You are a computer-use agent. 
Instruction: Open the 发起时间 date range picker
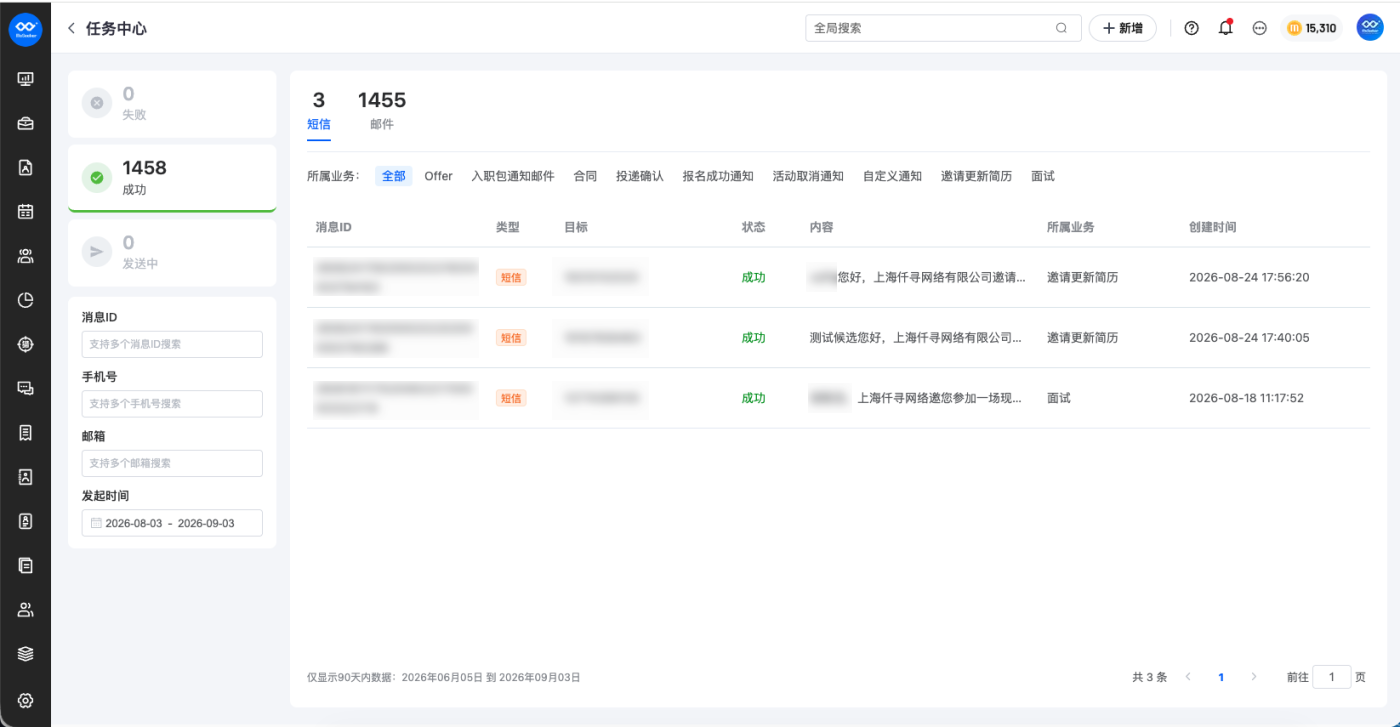[172, 523]
